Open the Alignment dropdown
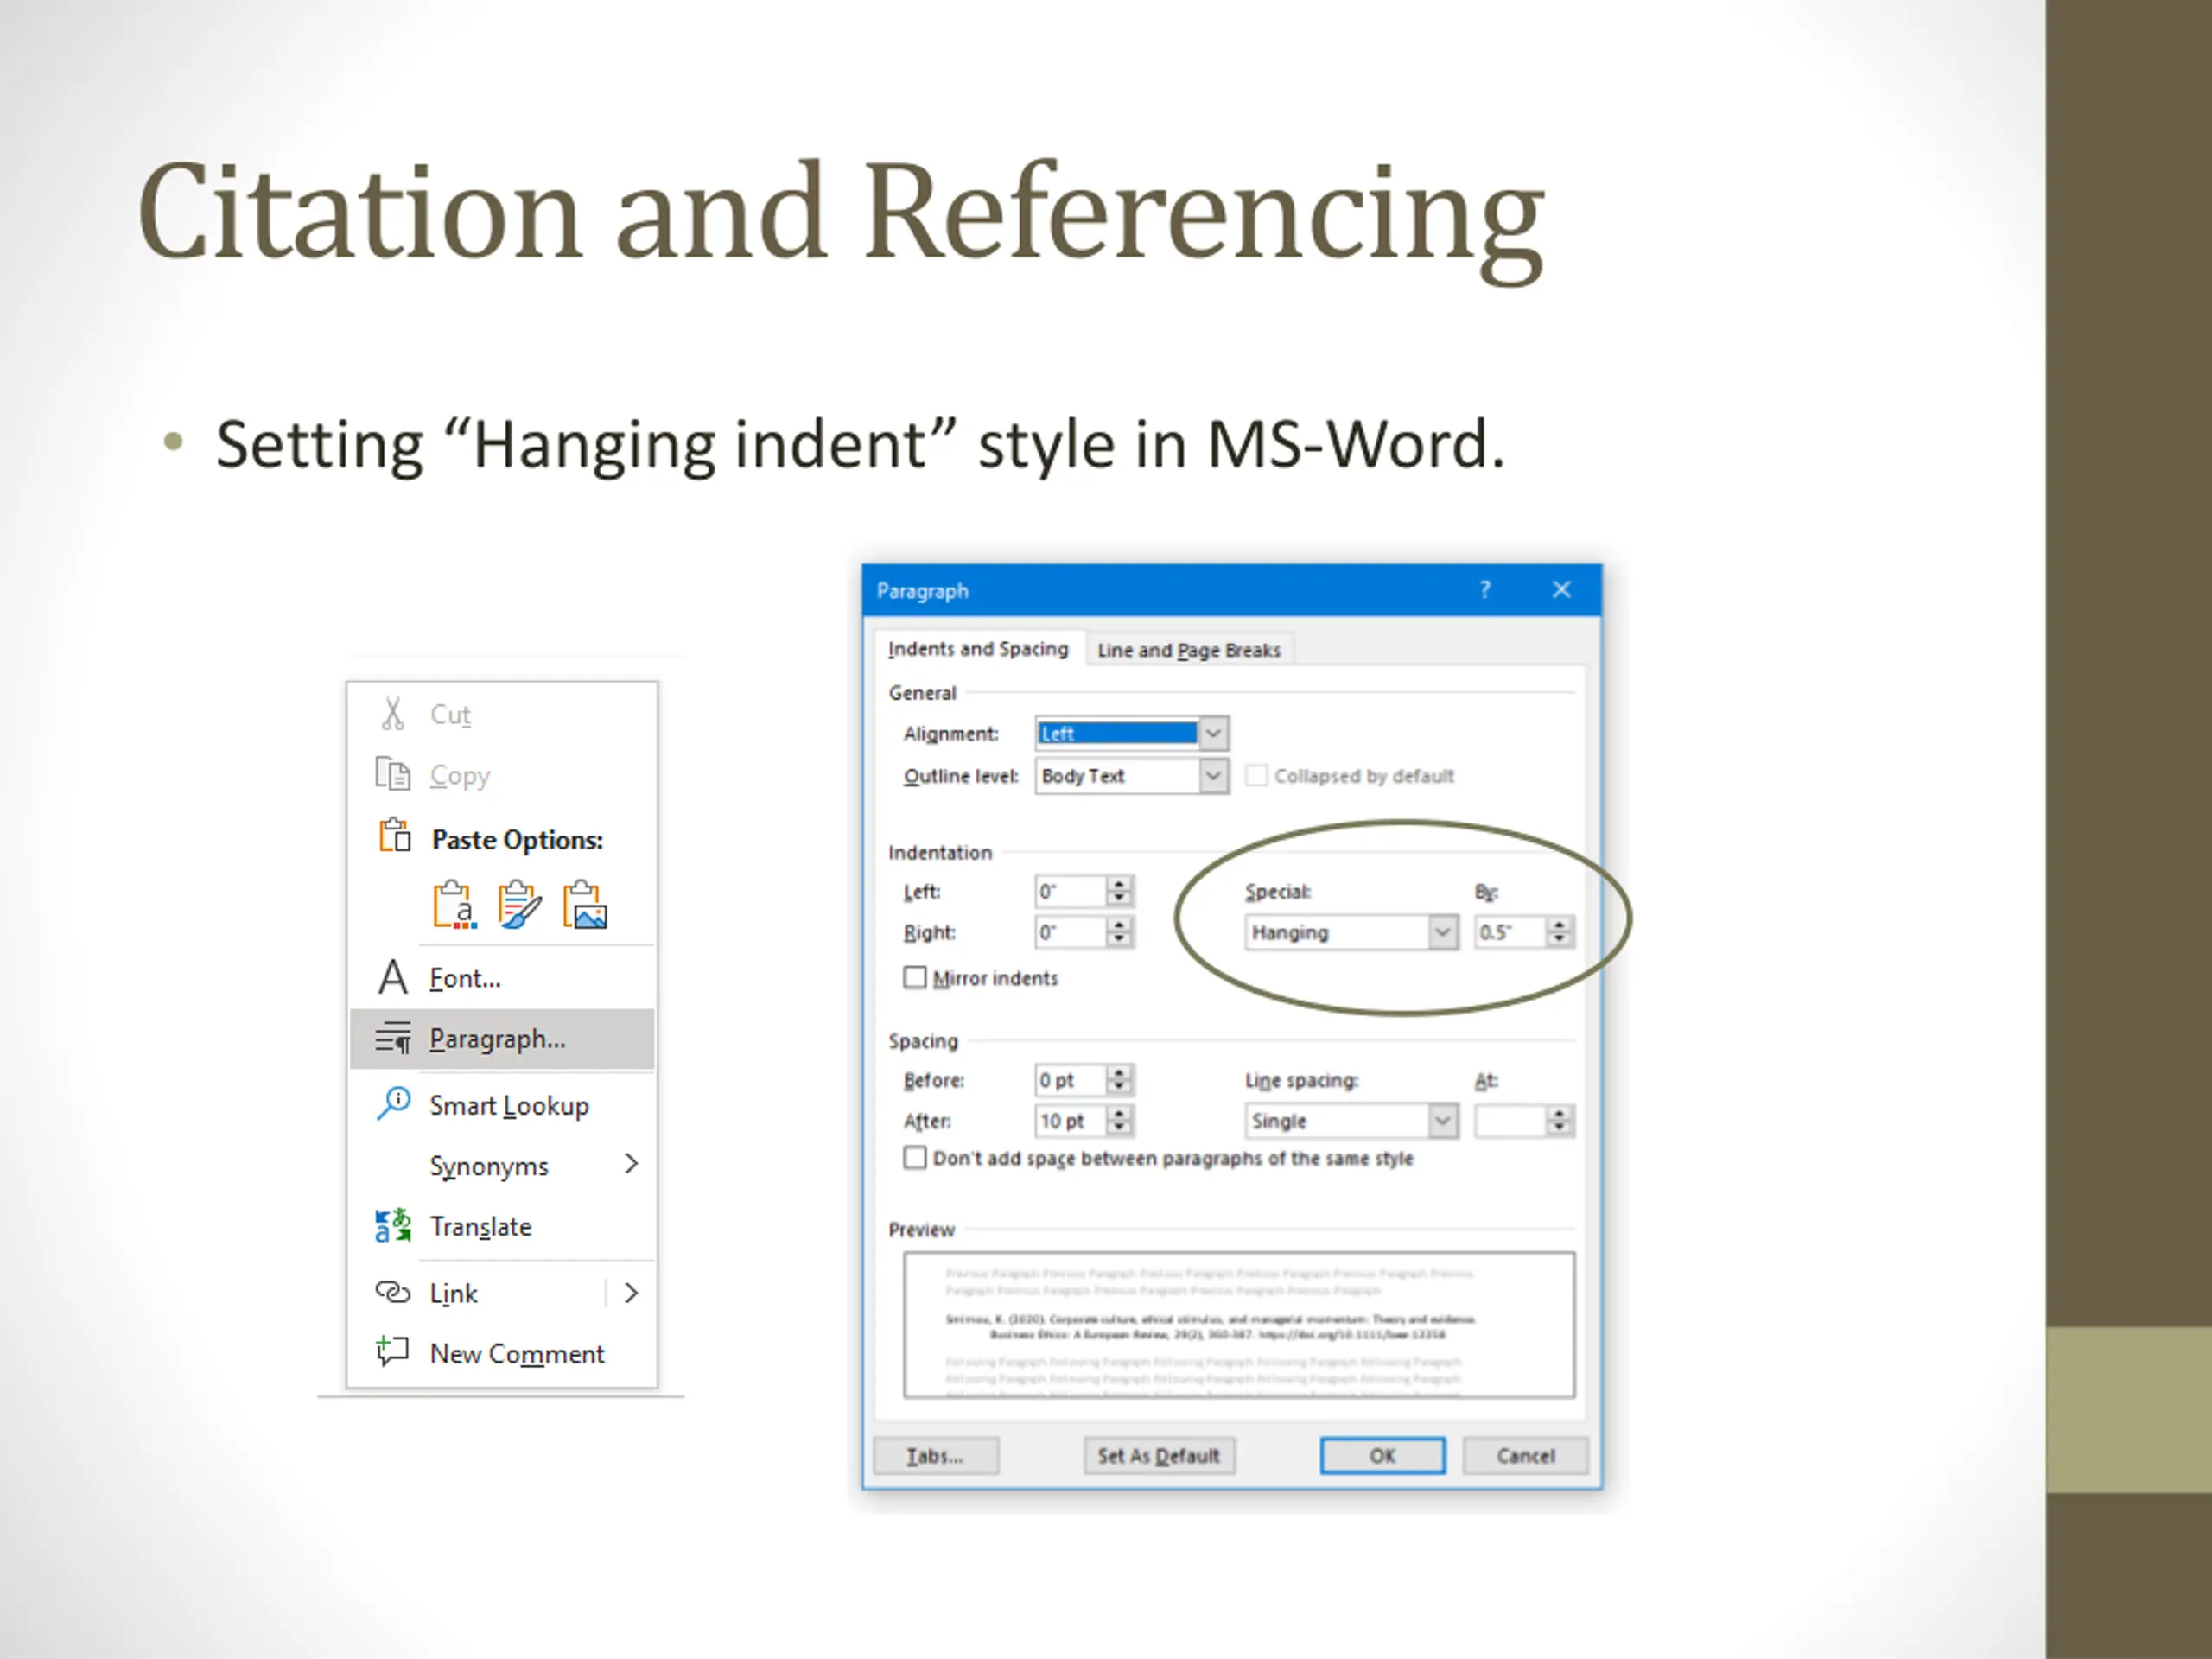Screen dimensions: 2212x1659 1213,733
